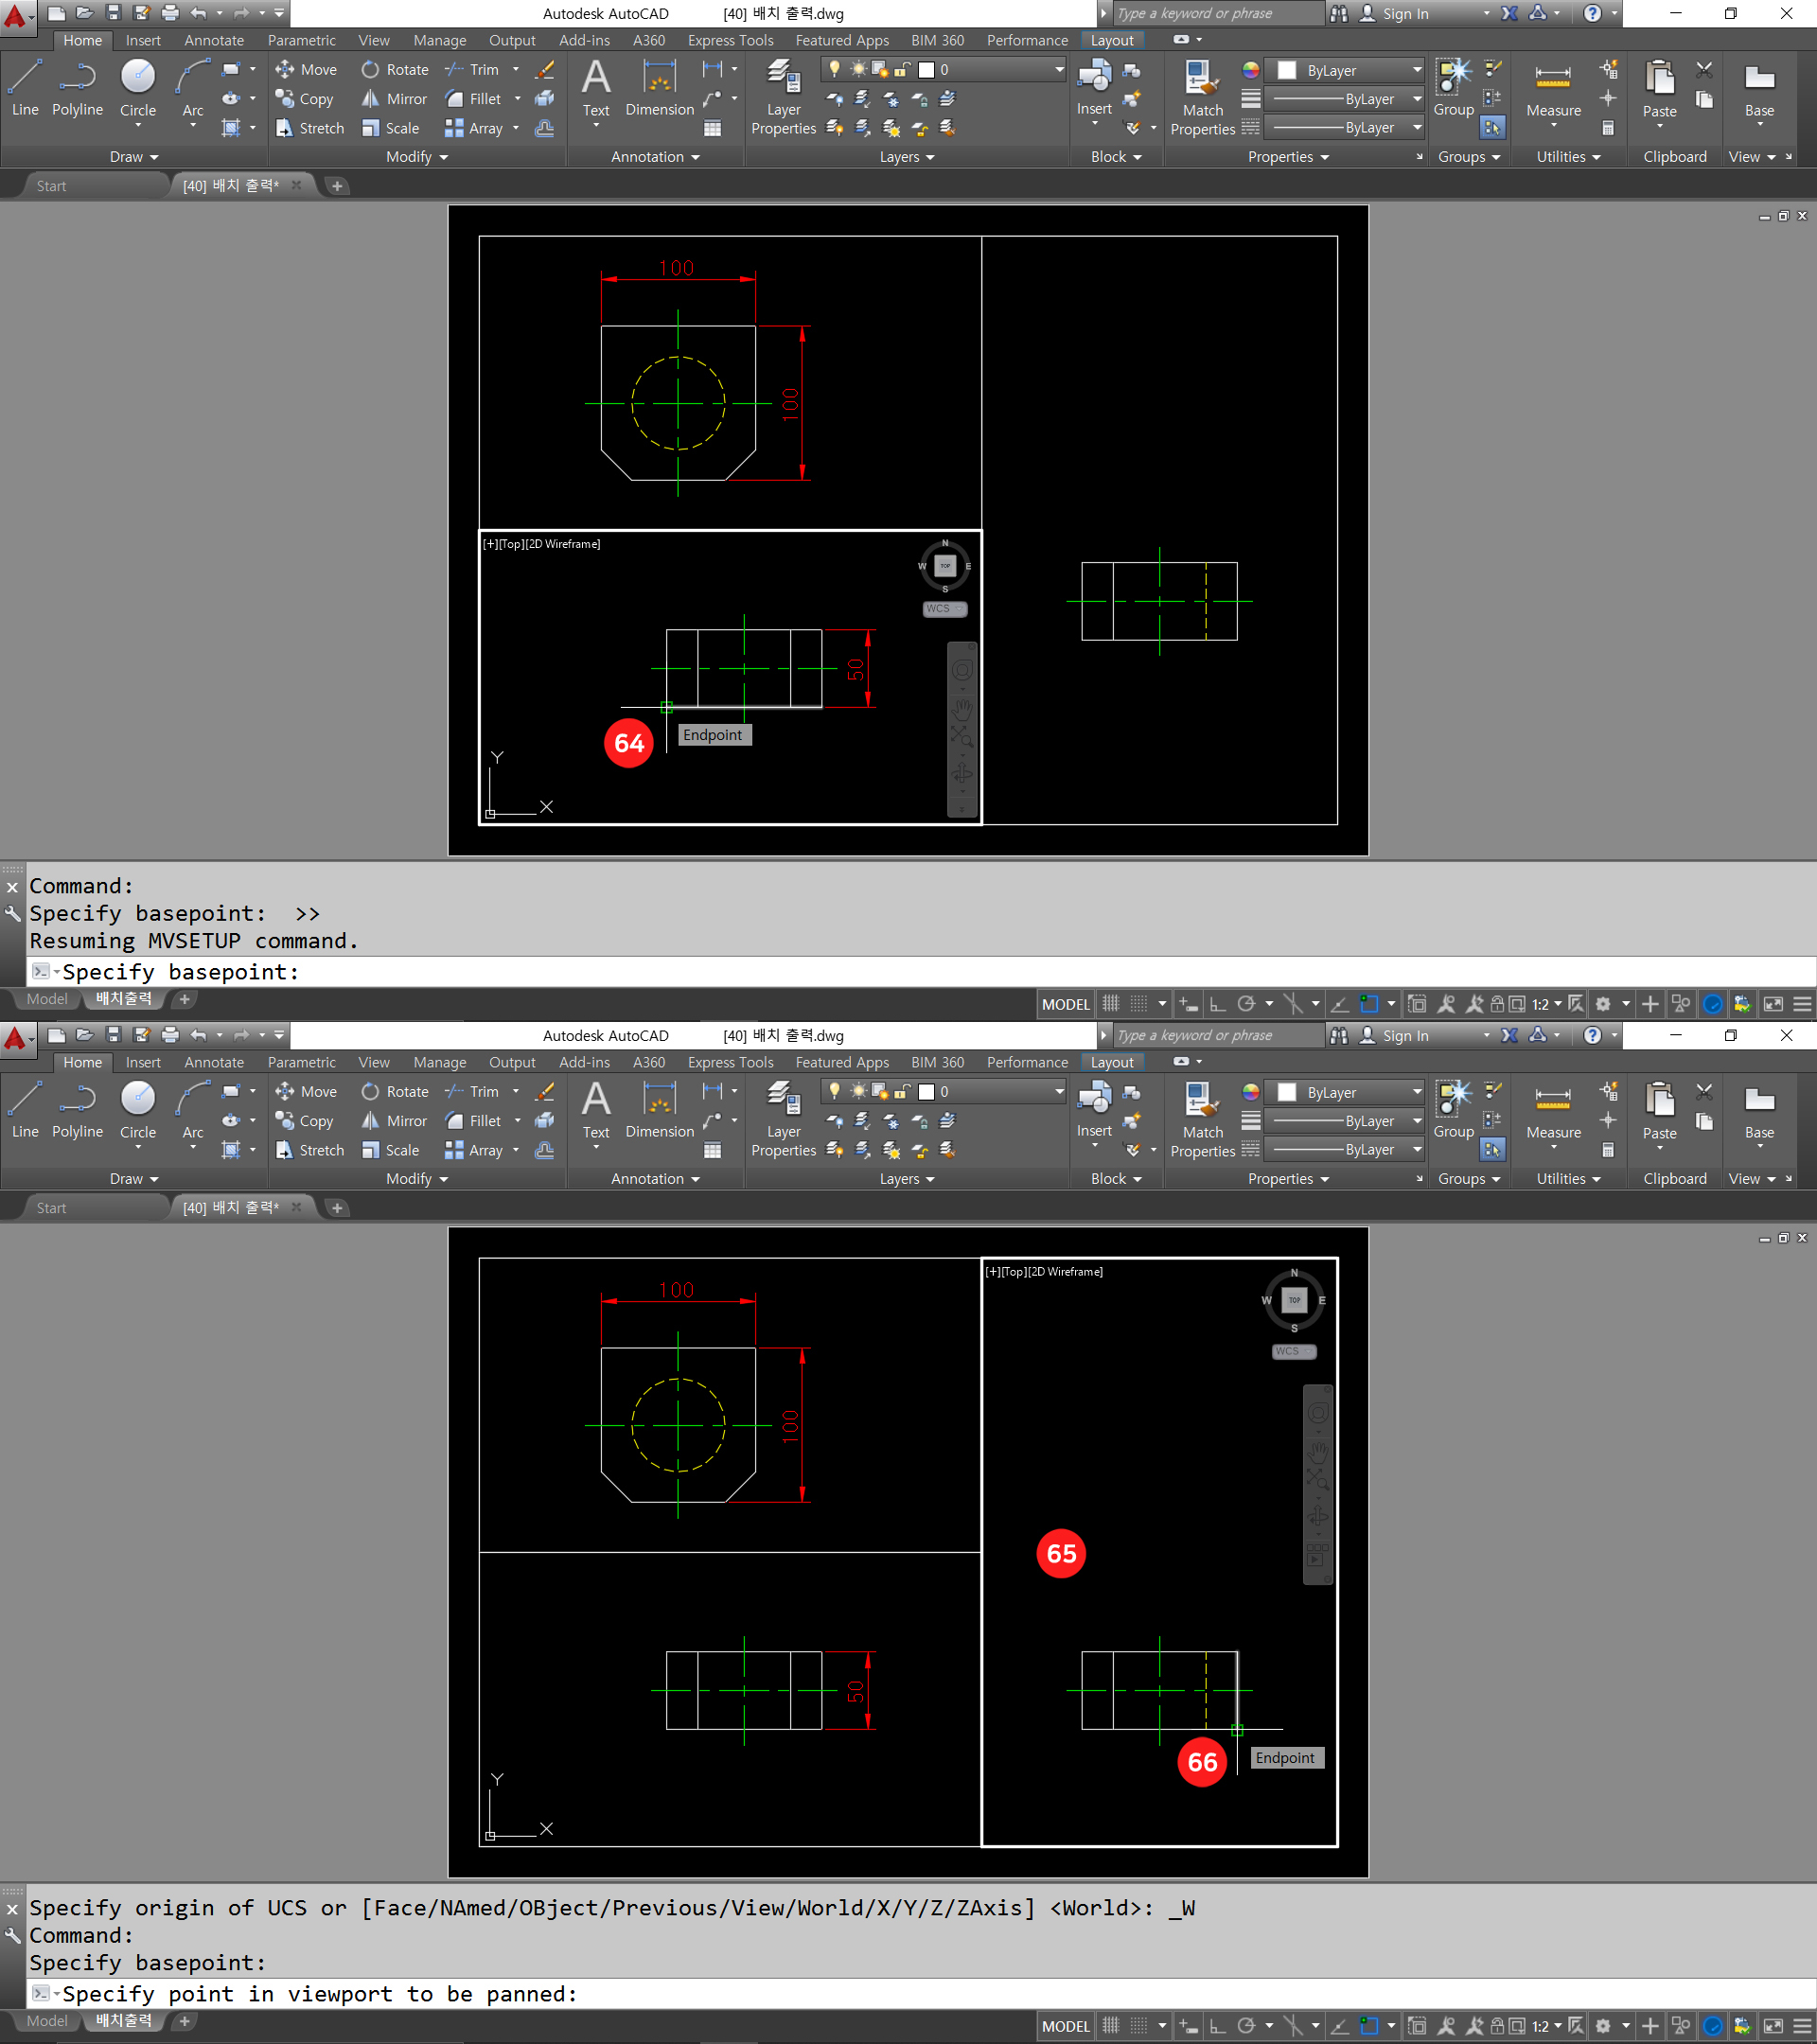The image size is (1817, 2044).
Task: Expand the Modify panel in the lower ribbon
Action: pos(417,1179)
